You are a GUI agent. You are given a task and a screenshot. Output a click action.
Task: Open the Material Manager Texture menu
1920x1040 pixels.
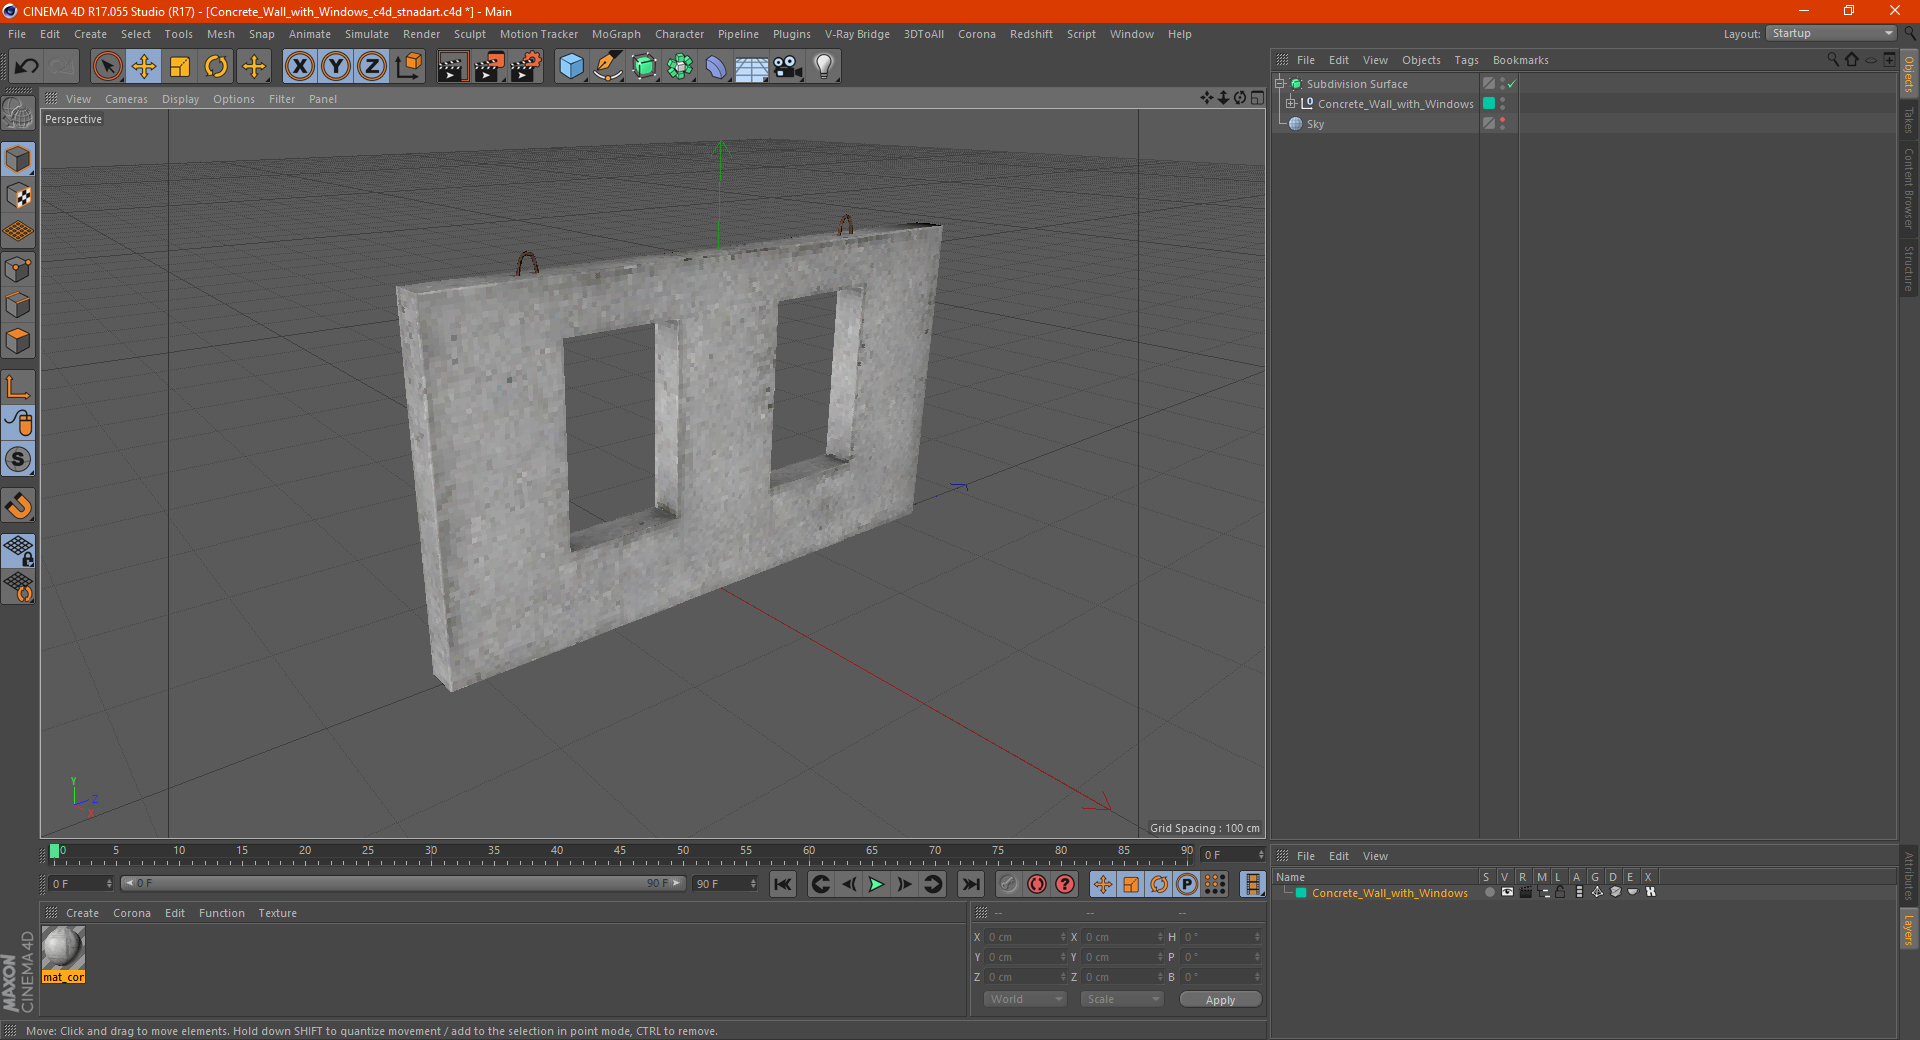click(277, 913)
